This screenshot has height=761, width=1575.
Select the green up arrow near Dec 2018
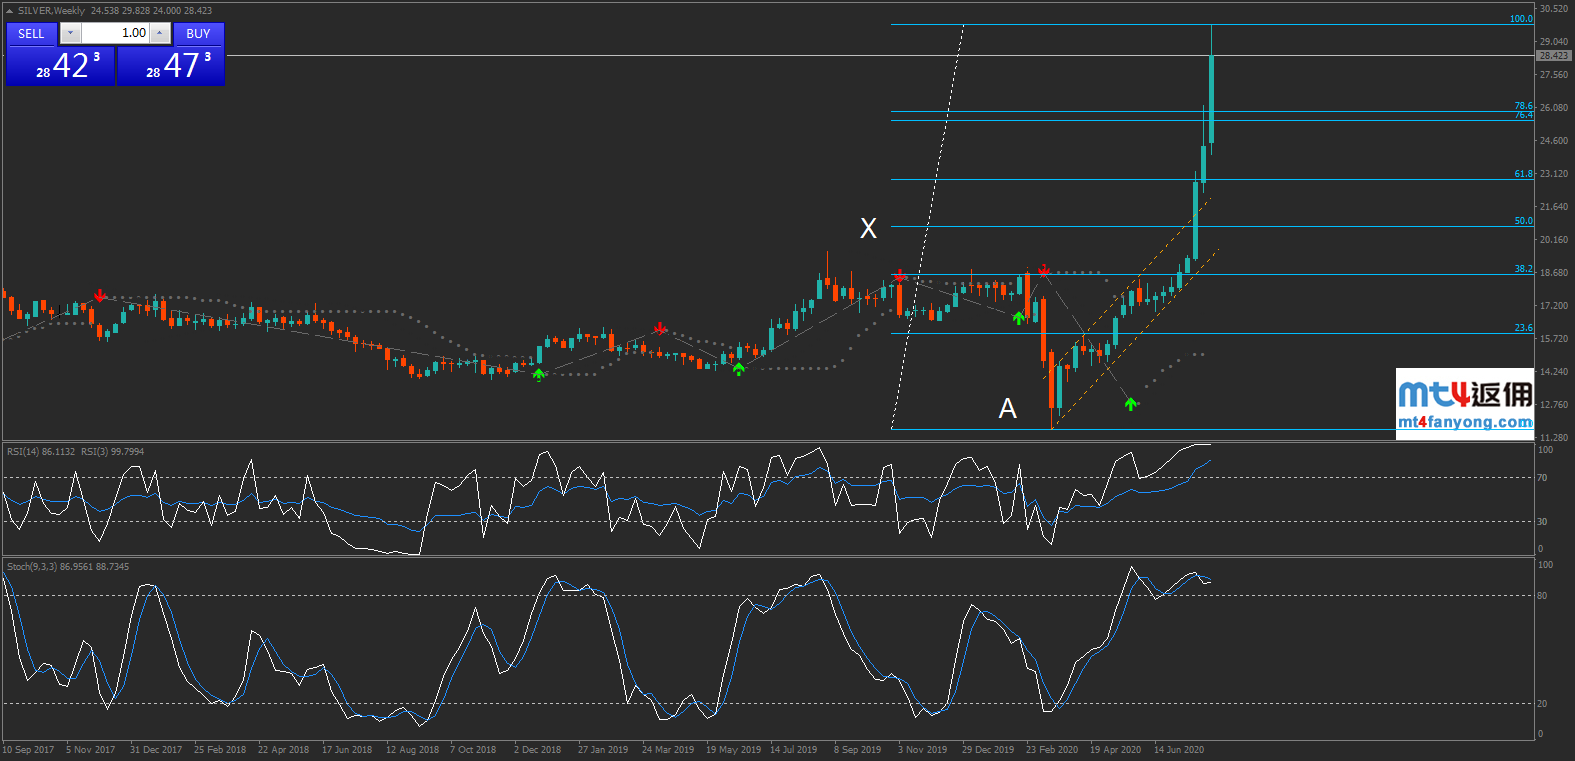point(539,374)
